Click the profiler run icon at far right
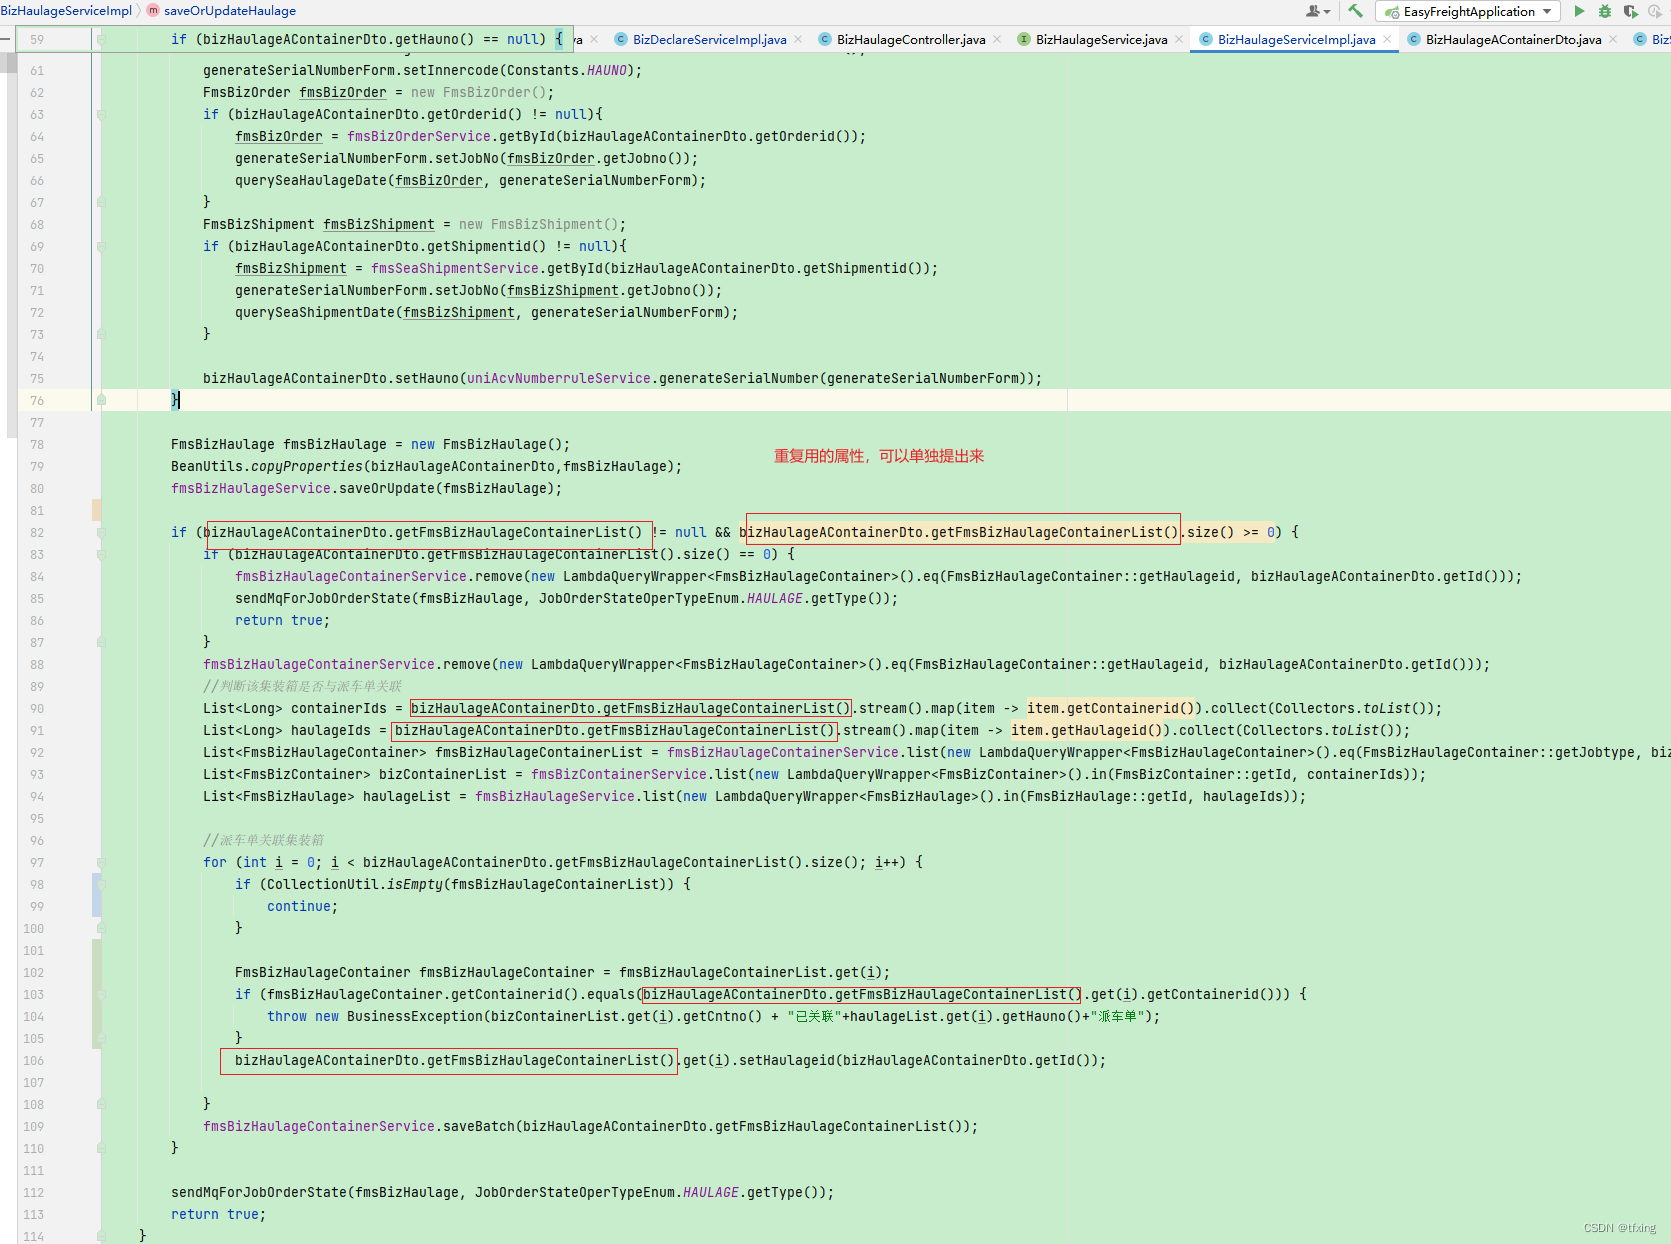Image resolution: width=1671 pixels, height=1244 pixels. click(x=1655, y=11)
